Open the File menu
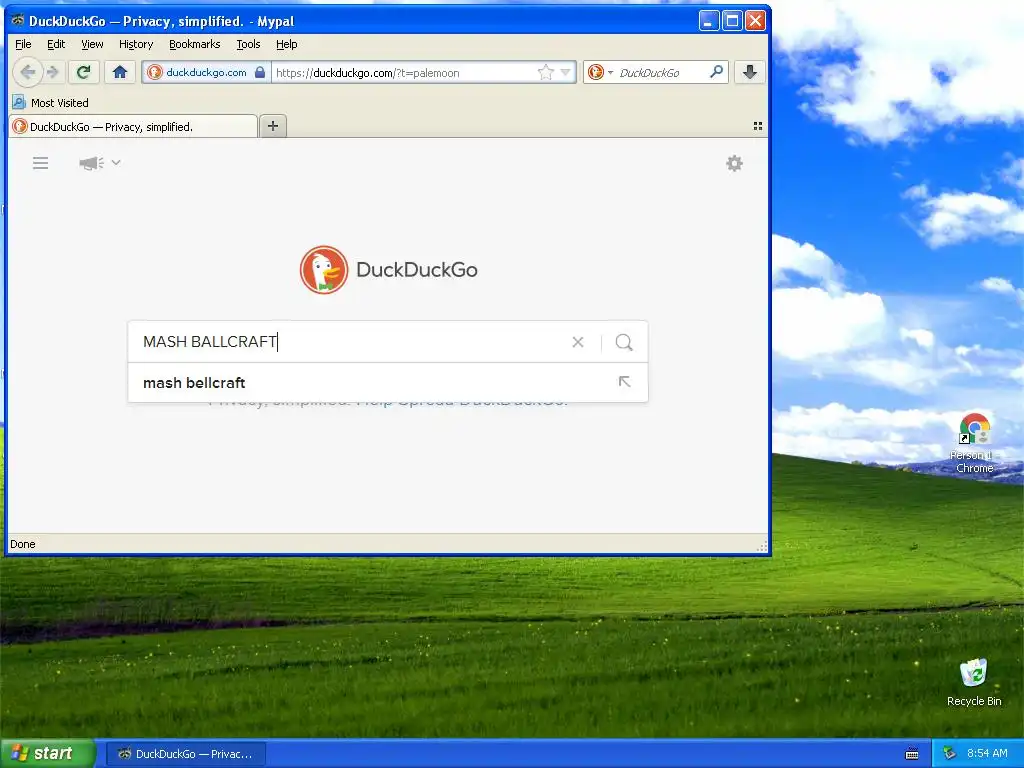The height and width of the screenshot is (768, 1024). (x=23, y=44)
